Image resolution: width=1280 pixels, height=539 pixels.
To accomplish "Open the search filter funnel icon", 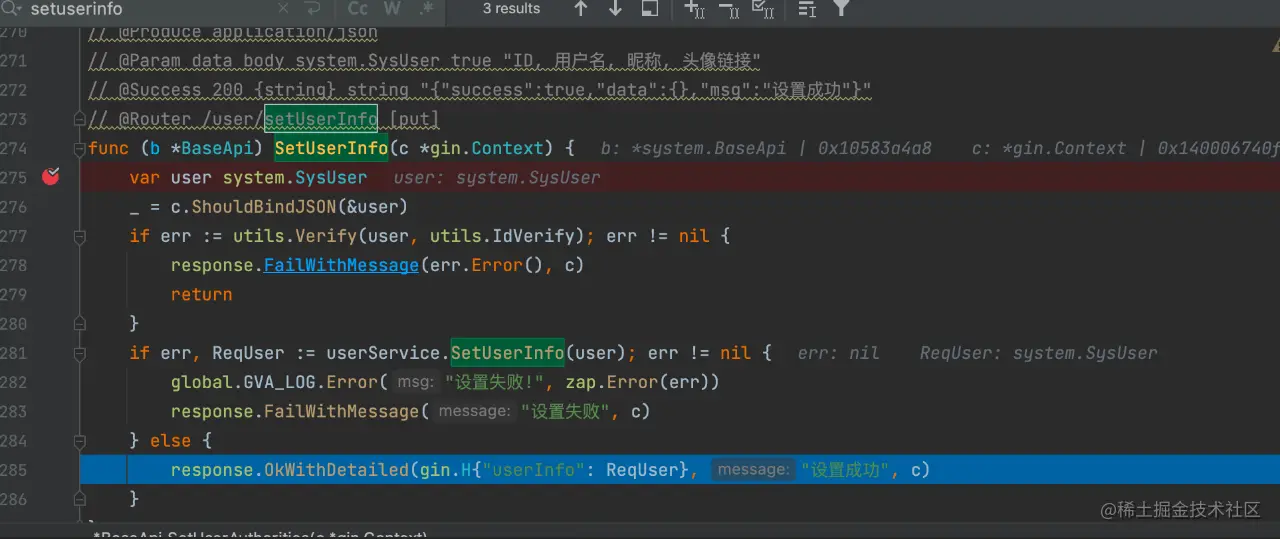I will click(x=842, y=9).
